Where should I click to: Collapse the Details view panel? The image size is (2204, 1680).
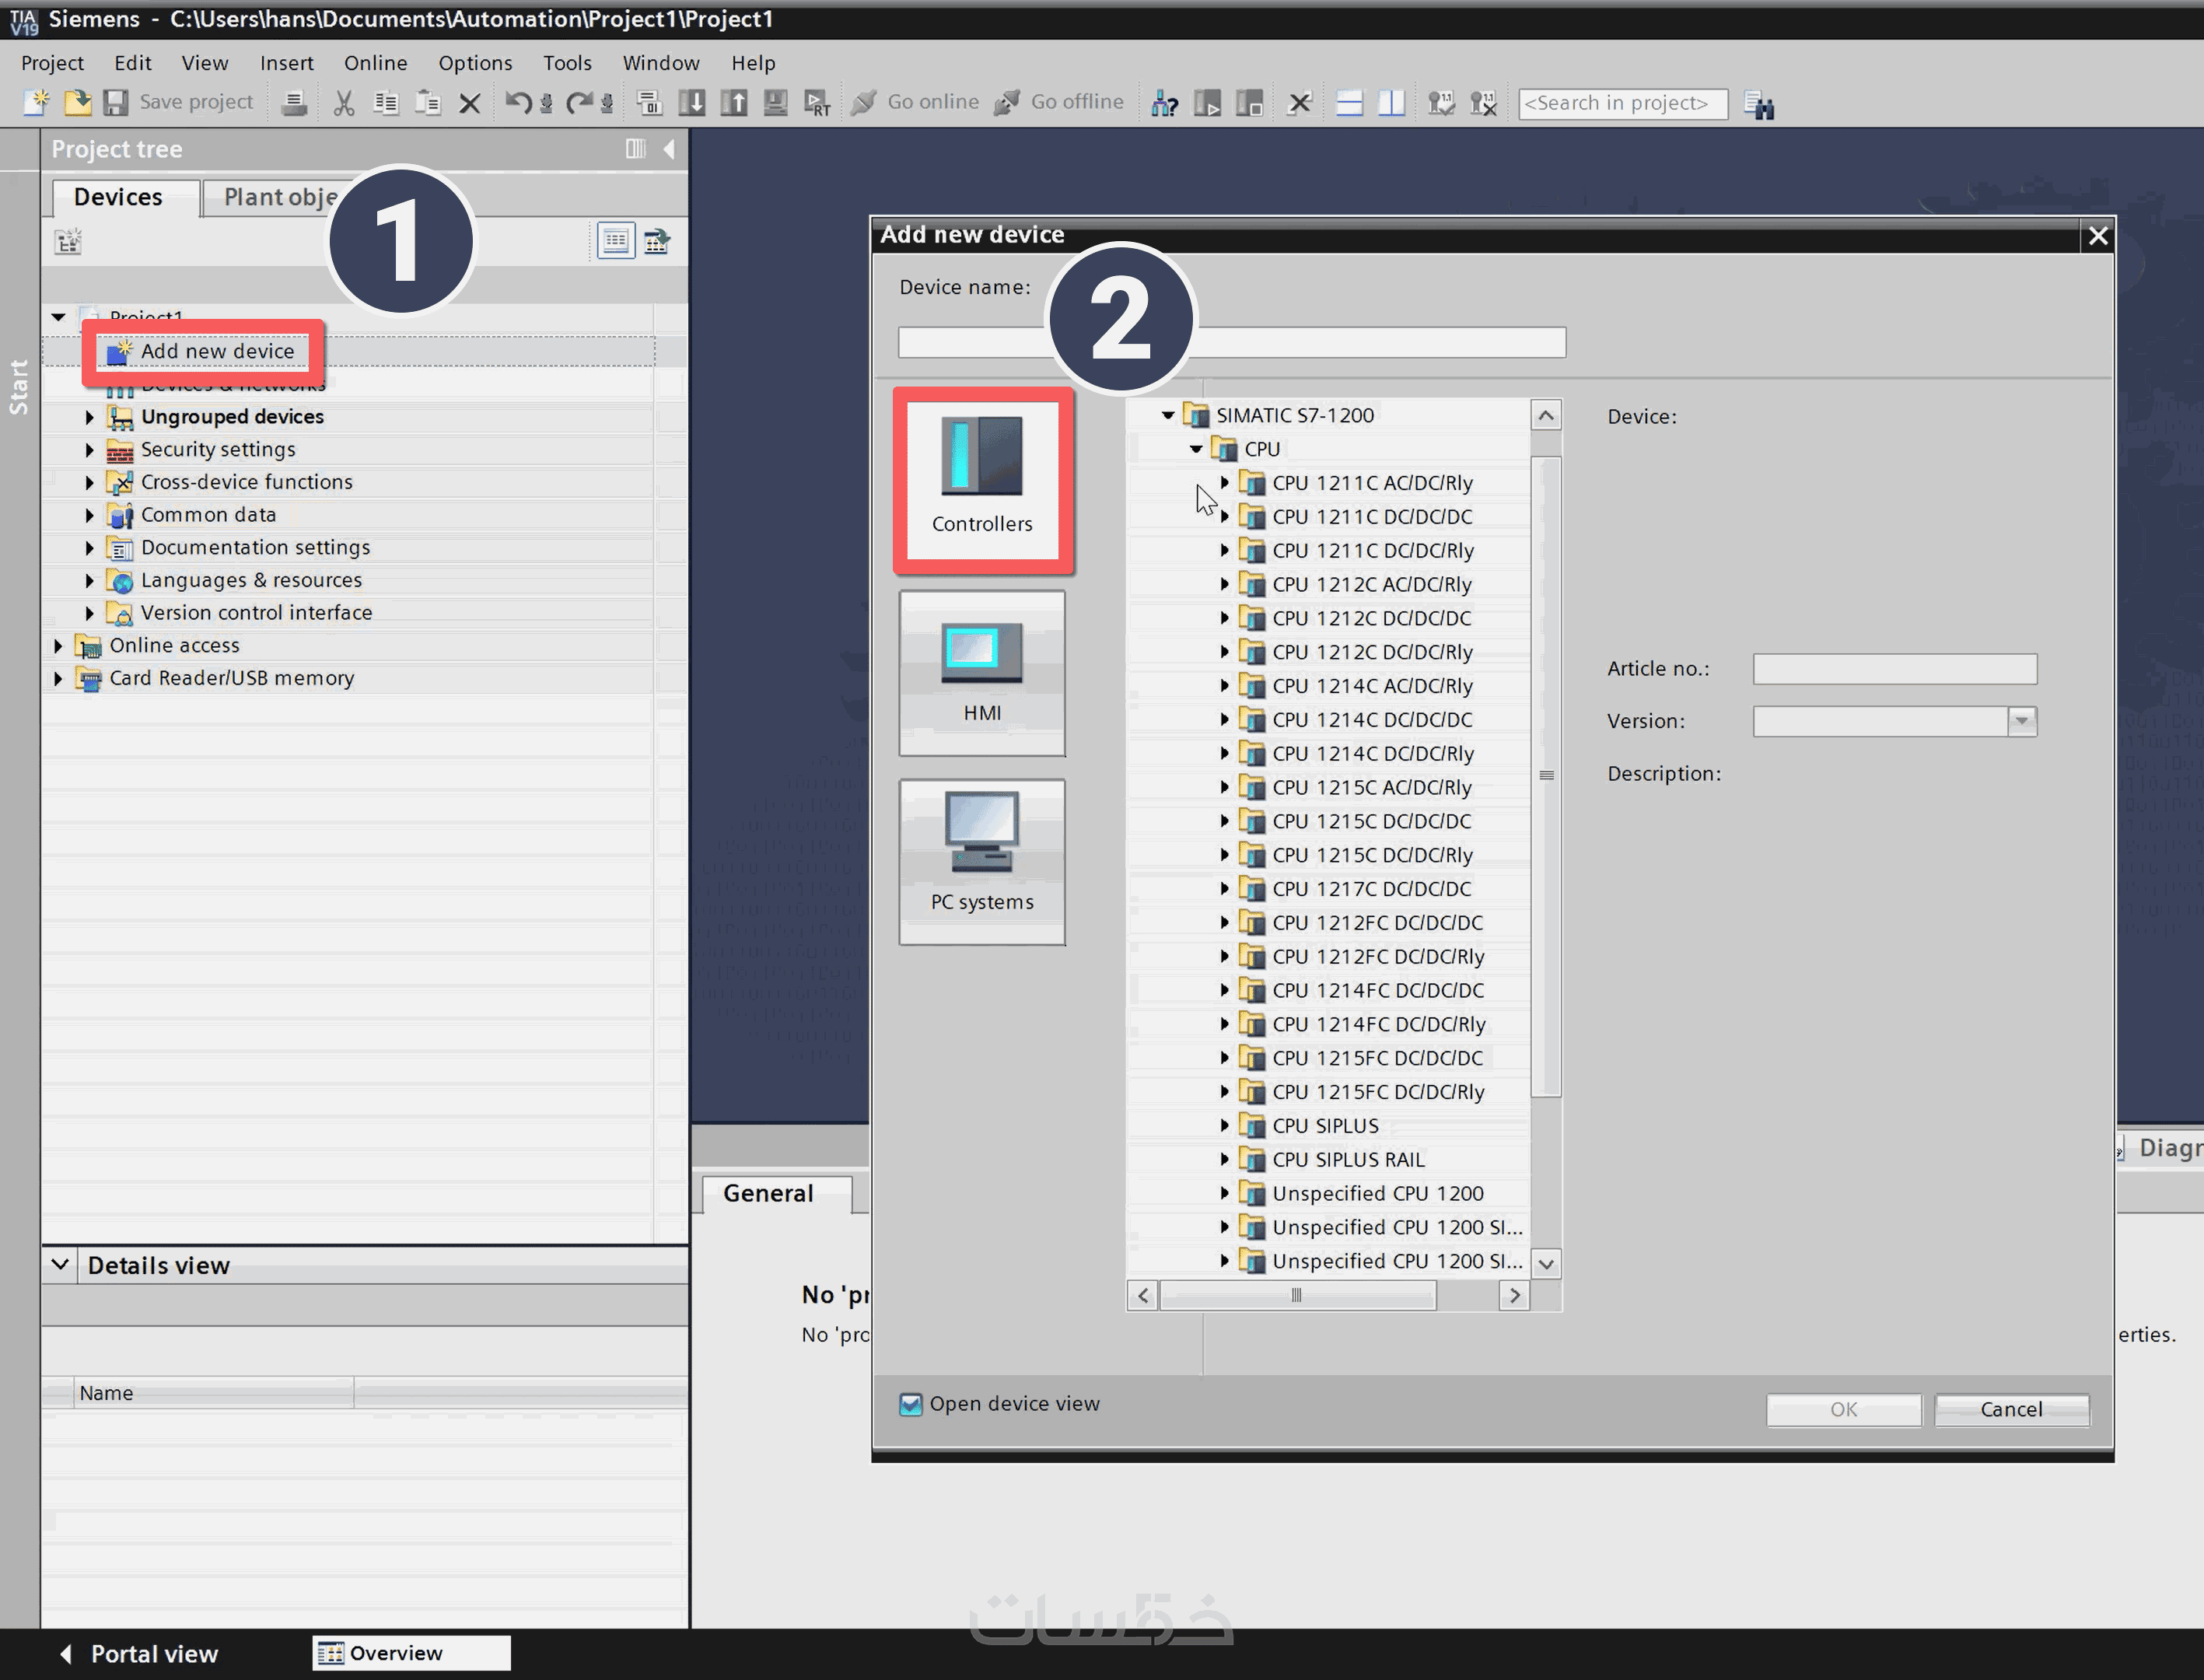click(60, 1264)
